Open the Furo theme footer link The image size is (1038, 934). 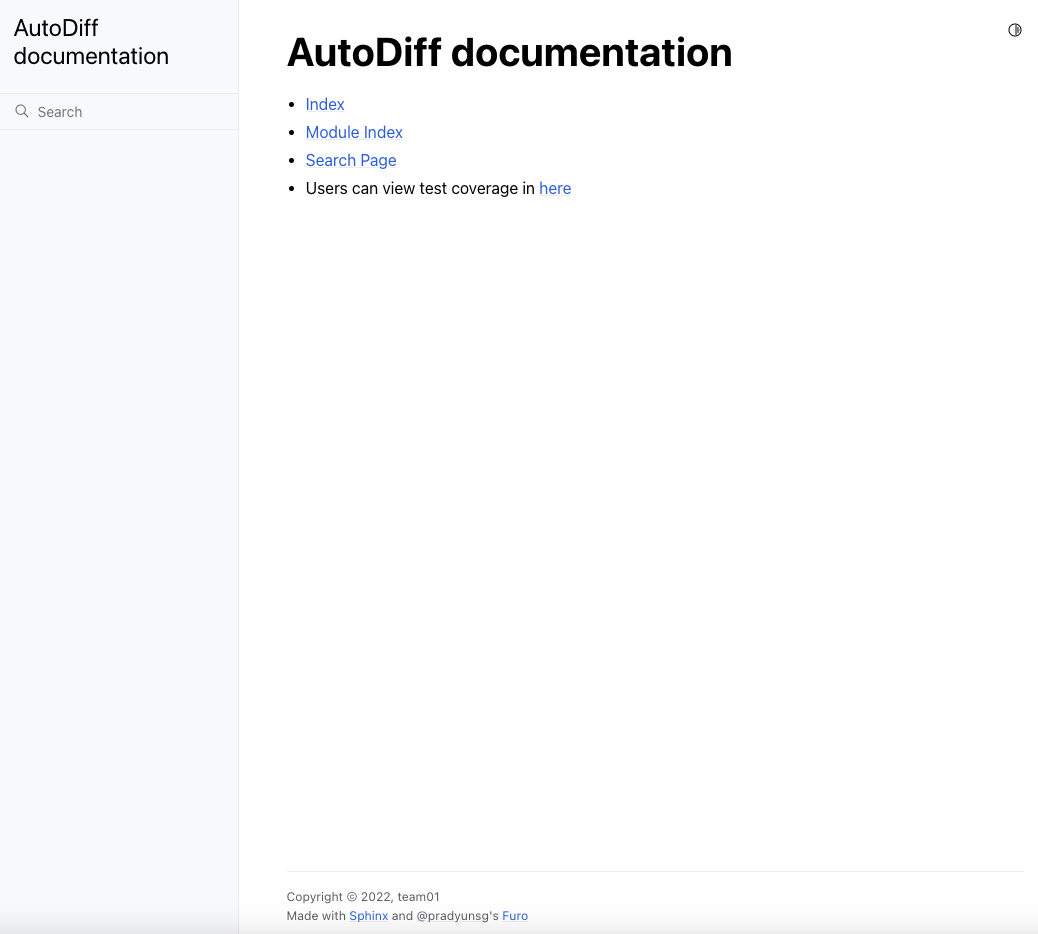pyautogui.click(x=515, y=915)
